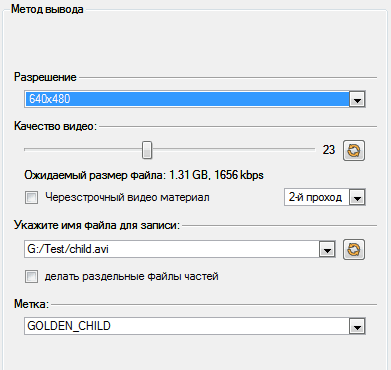Screen dimensions: 391x370
Task: Select the highlighted 640x480 resolution field
Action: [x=187, y=99]
